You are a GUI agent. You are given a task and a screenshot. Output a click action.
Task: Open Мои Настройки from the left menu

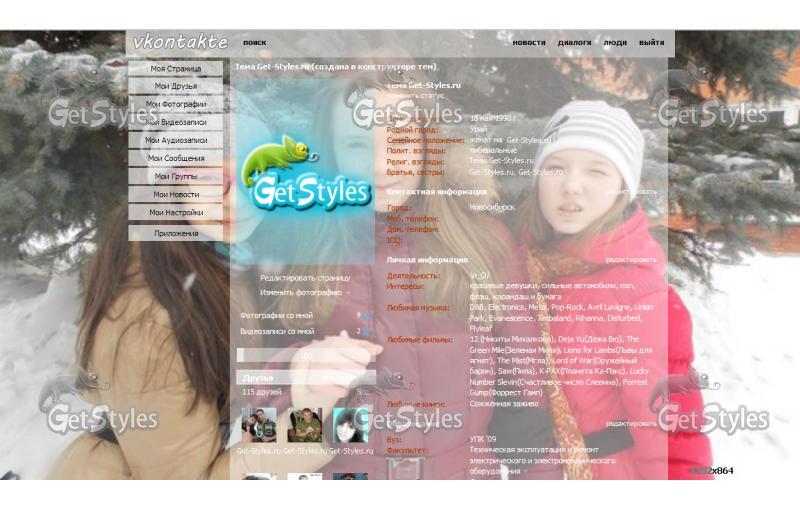coord(176,212)
